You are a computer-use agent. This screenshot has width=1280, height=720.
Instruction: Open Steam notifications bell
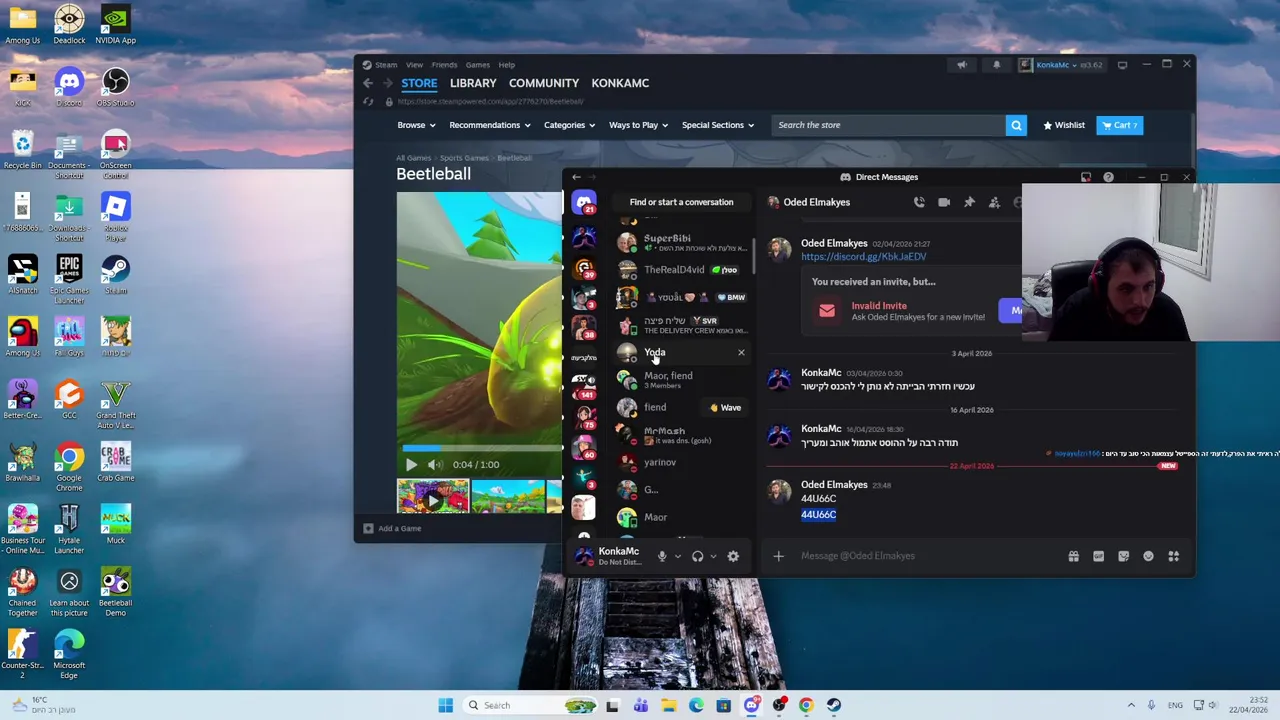[996, 65]
